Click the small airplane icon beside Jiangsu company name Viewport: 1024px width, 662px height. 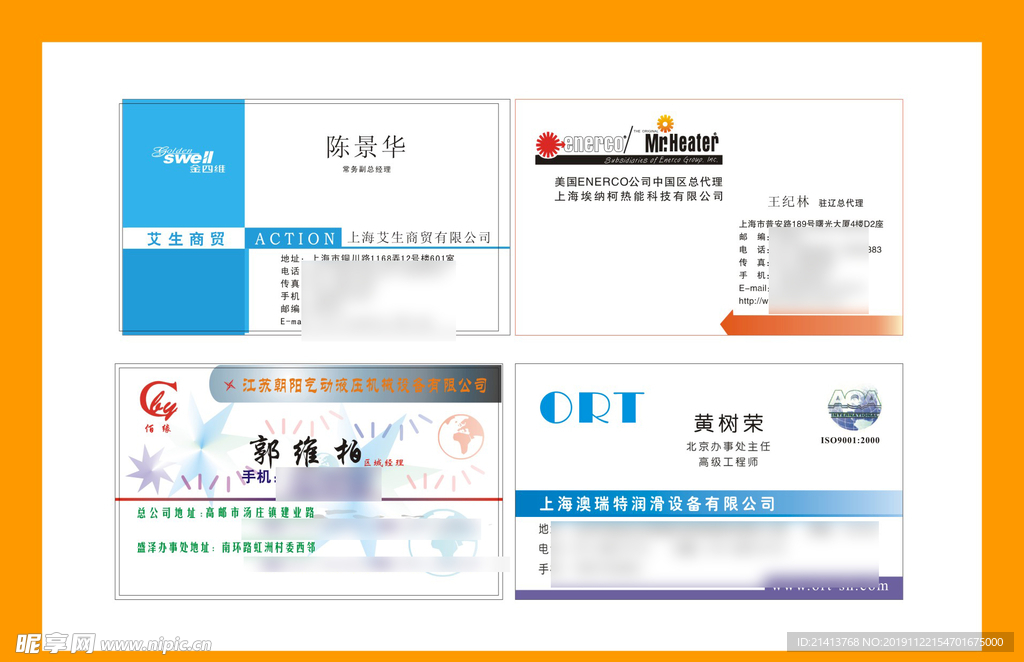[230, 385]
